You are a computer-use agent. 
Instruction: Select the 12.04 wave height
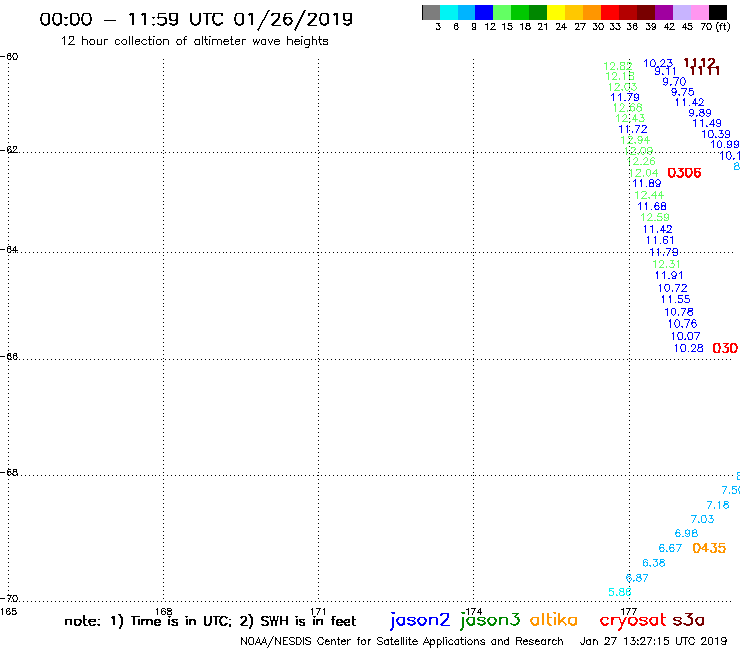click(x=644, y=173)
